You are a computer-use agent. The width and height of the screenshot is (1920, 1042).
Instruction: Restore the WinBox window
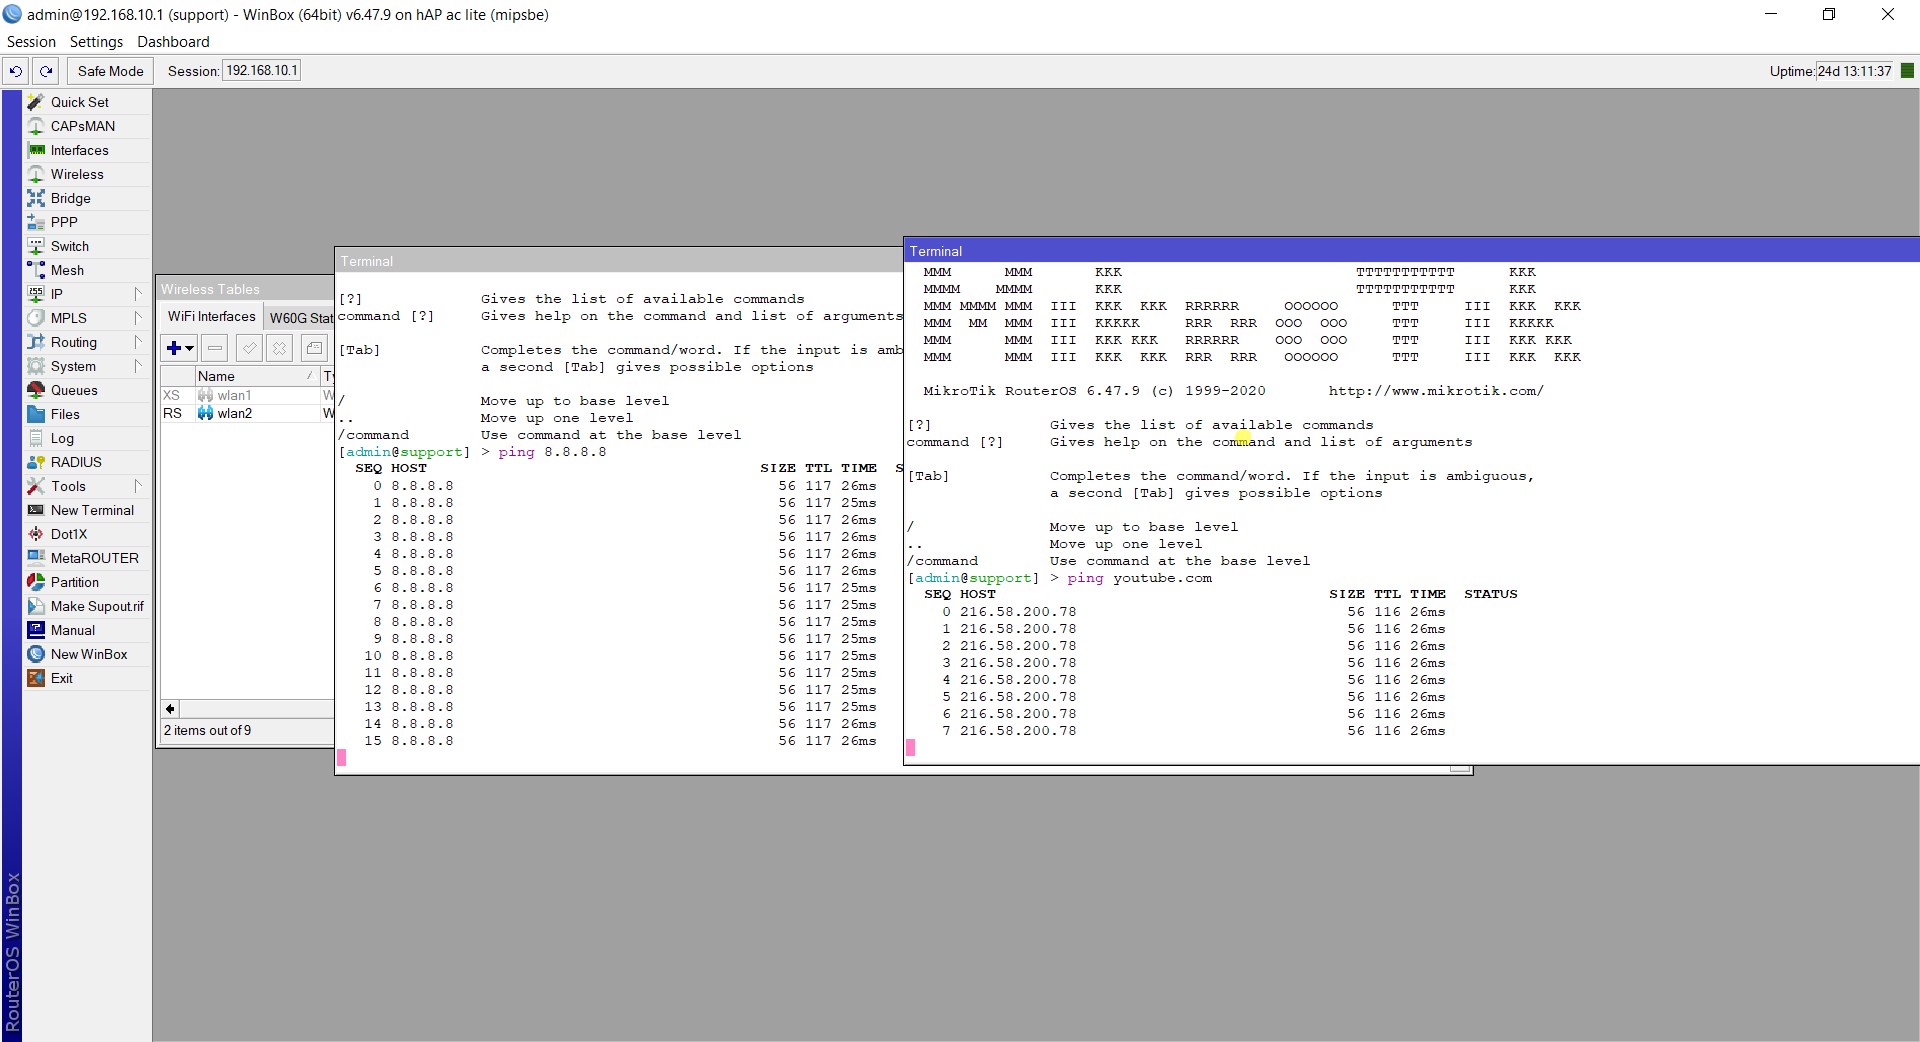[1829, 14]
